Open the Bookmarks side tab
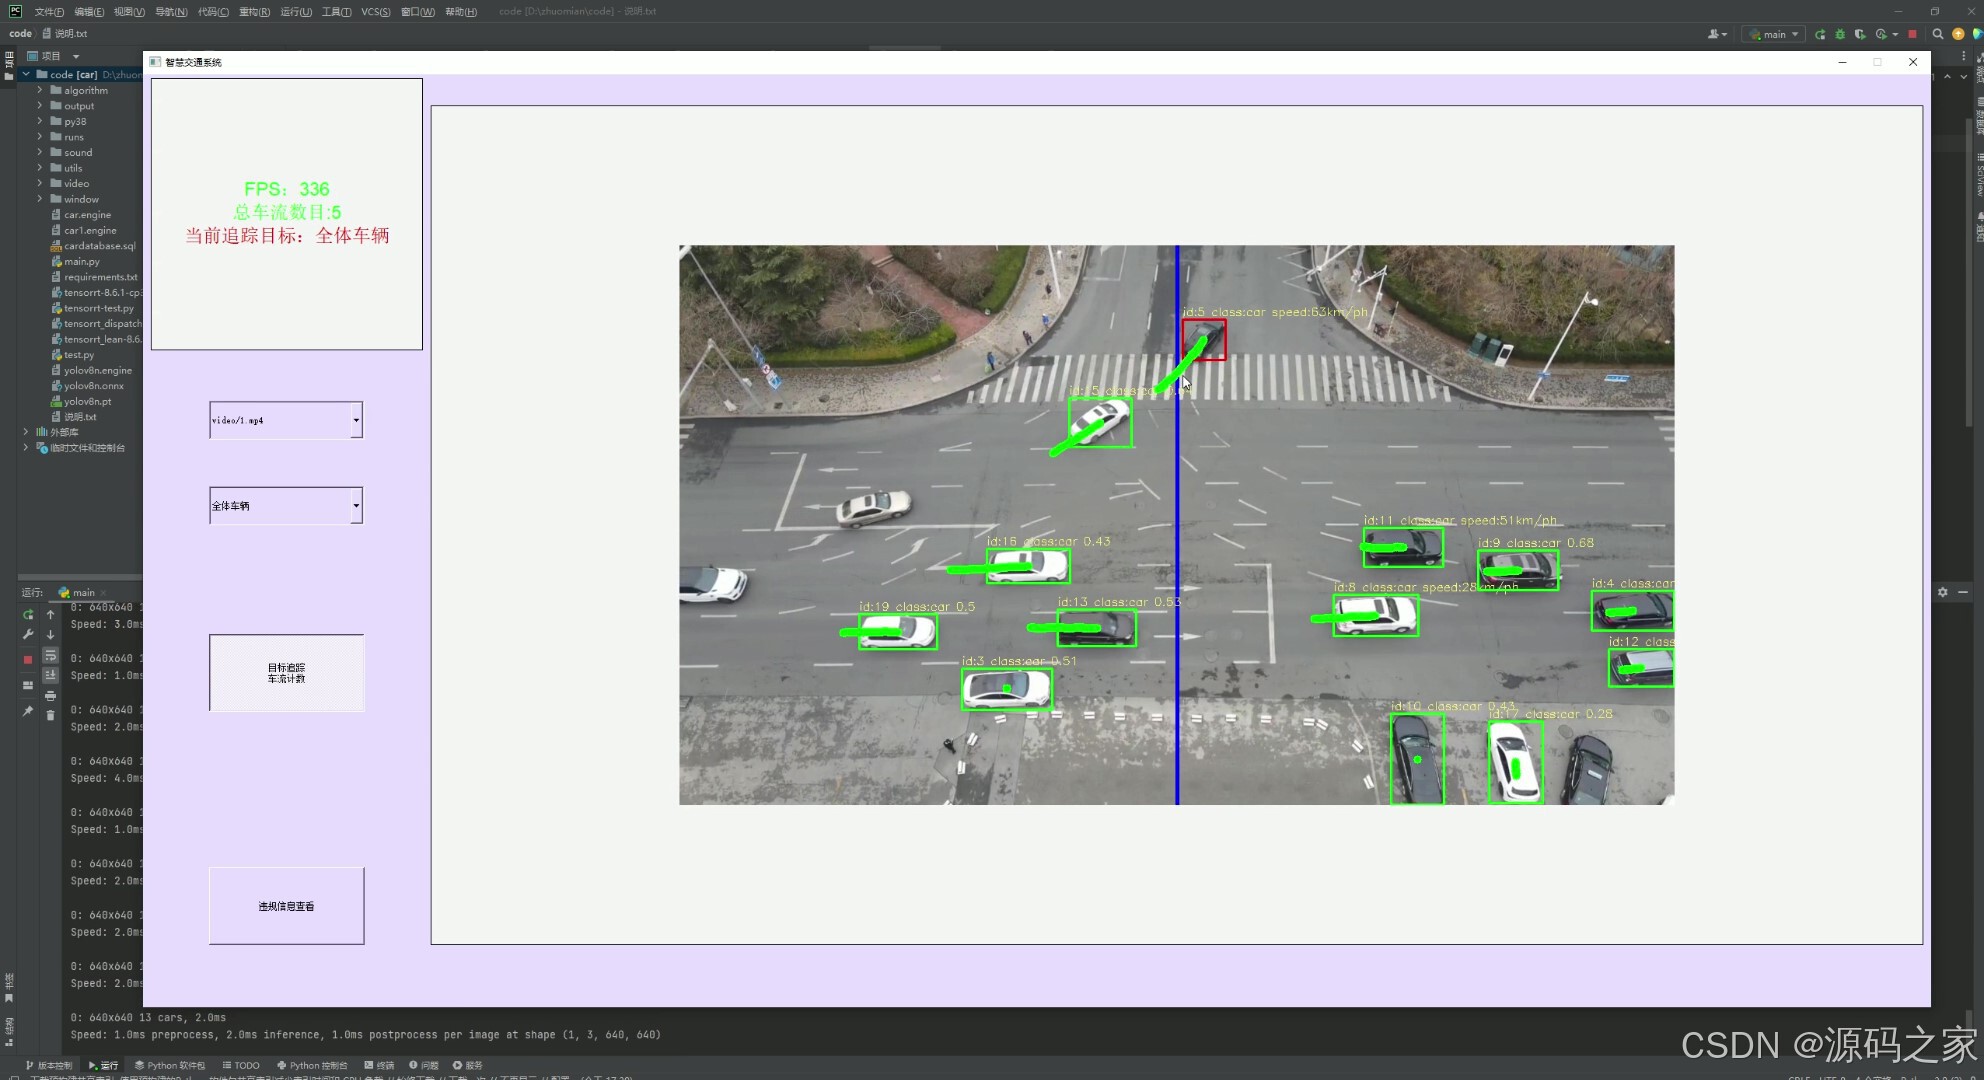Image resolution: width=1984 pixels, height=1080 pixels. coord(8,987)
